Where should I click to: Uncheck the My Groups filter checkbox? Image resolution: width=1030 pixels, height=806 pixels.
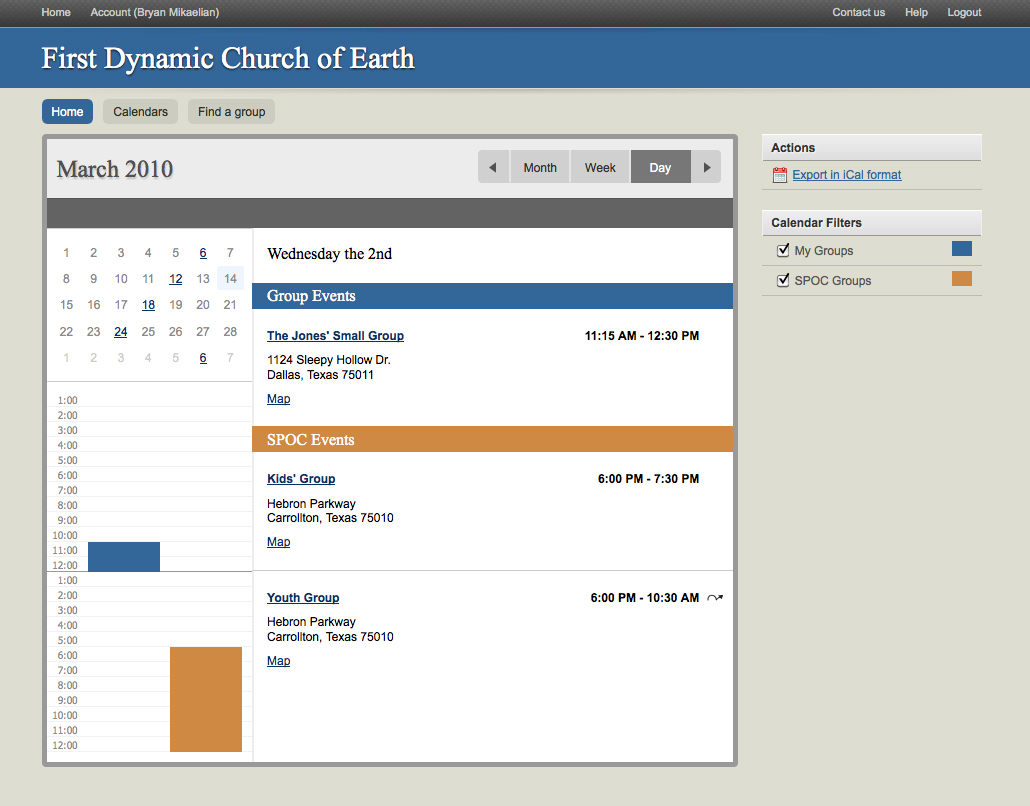[x=783, y=250]
